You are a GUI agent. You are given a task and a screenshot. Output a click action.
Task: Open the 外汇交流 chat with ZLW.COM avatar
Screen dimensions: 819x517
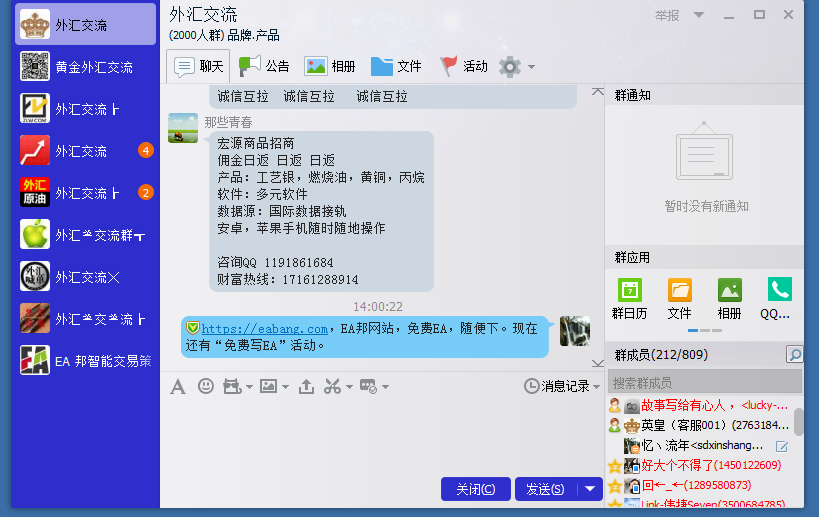coord(85,109)
